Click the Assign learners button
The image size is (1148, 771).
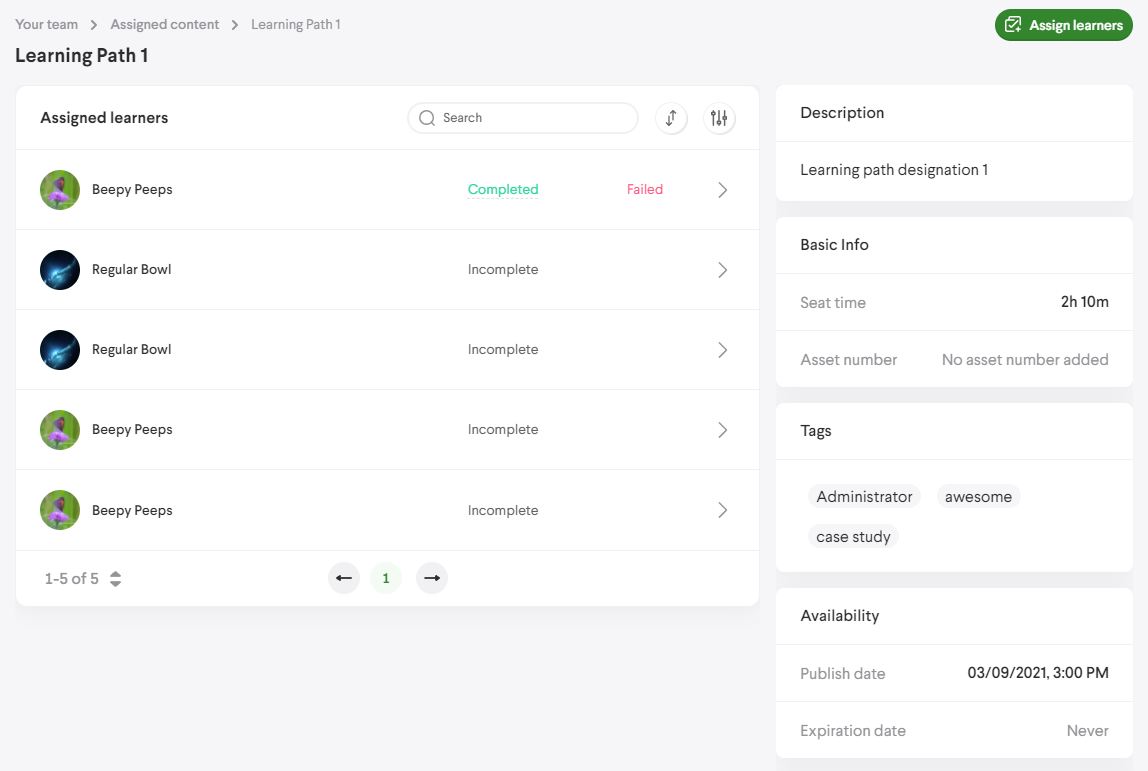click(1063, 25)
